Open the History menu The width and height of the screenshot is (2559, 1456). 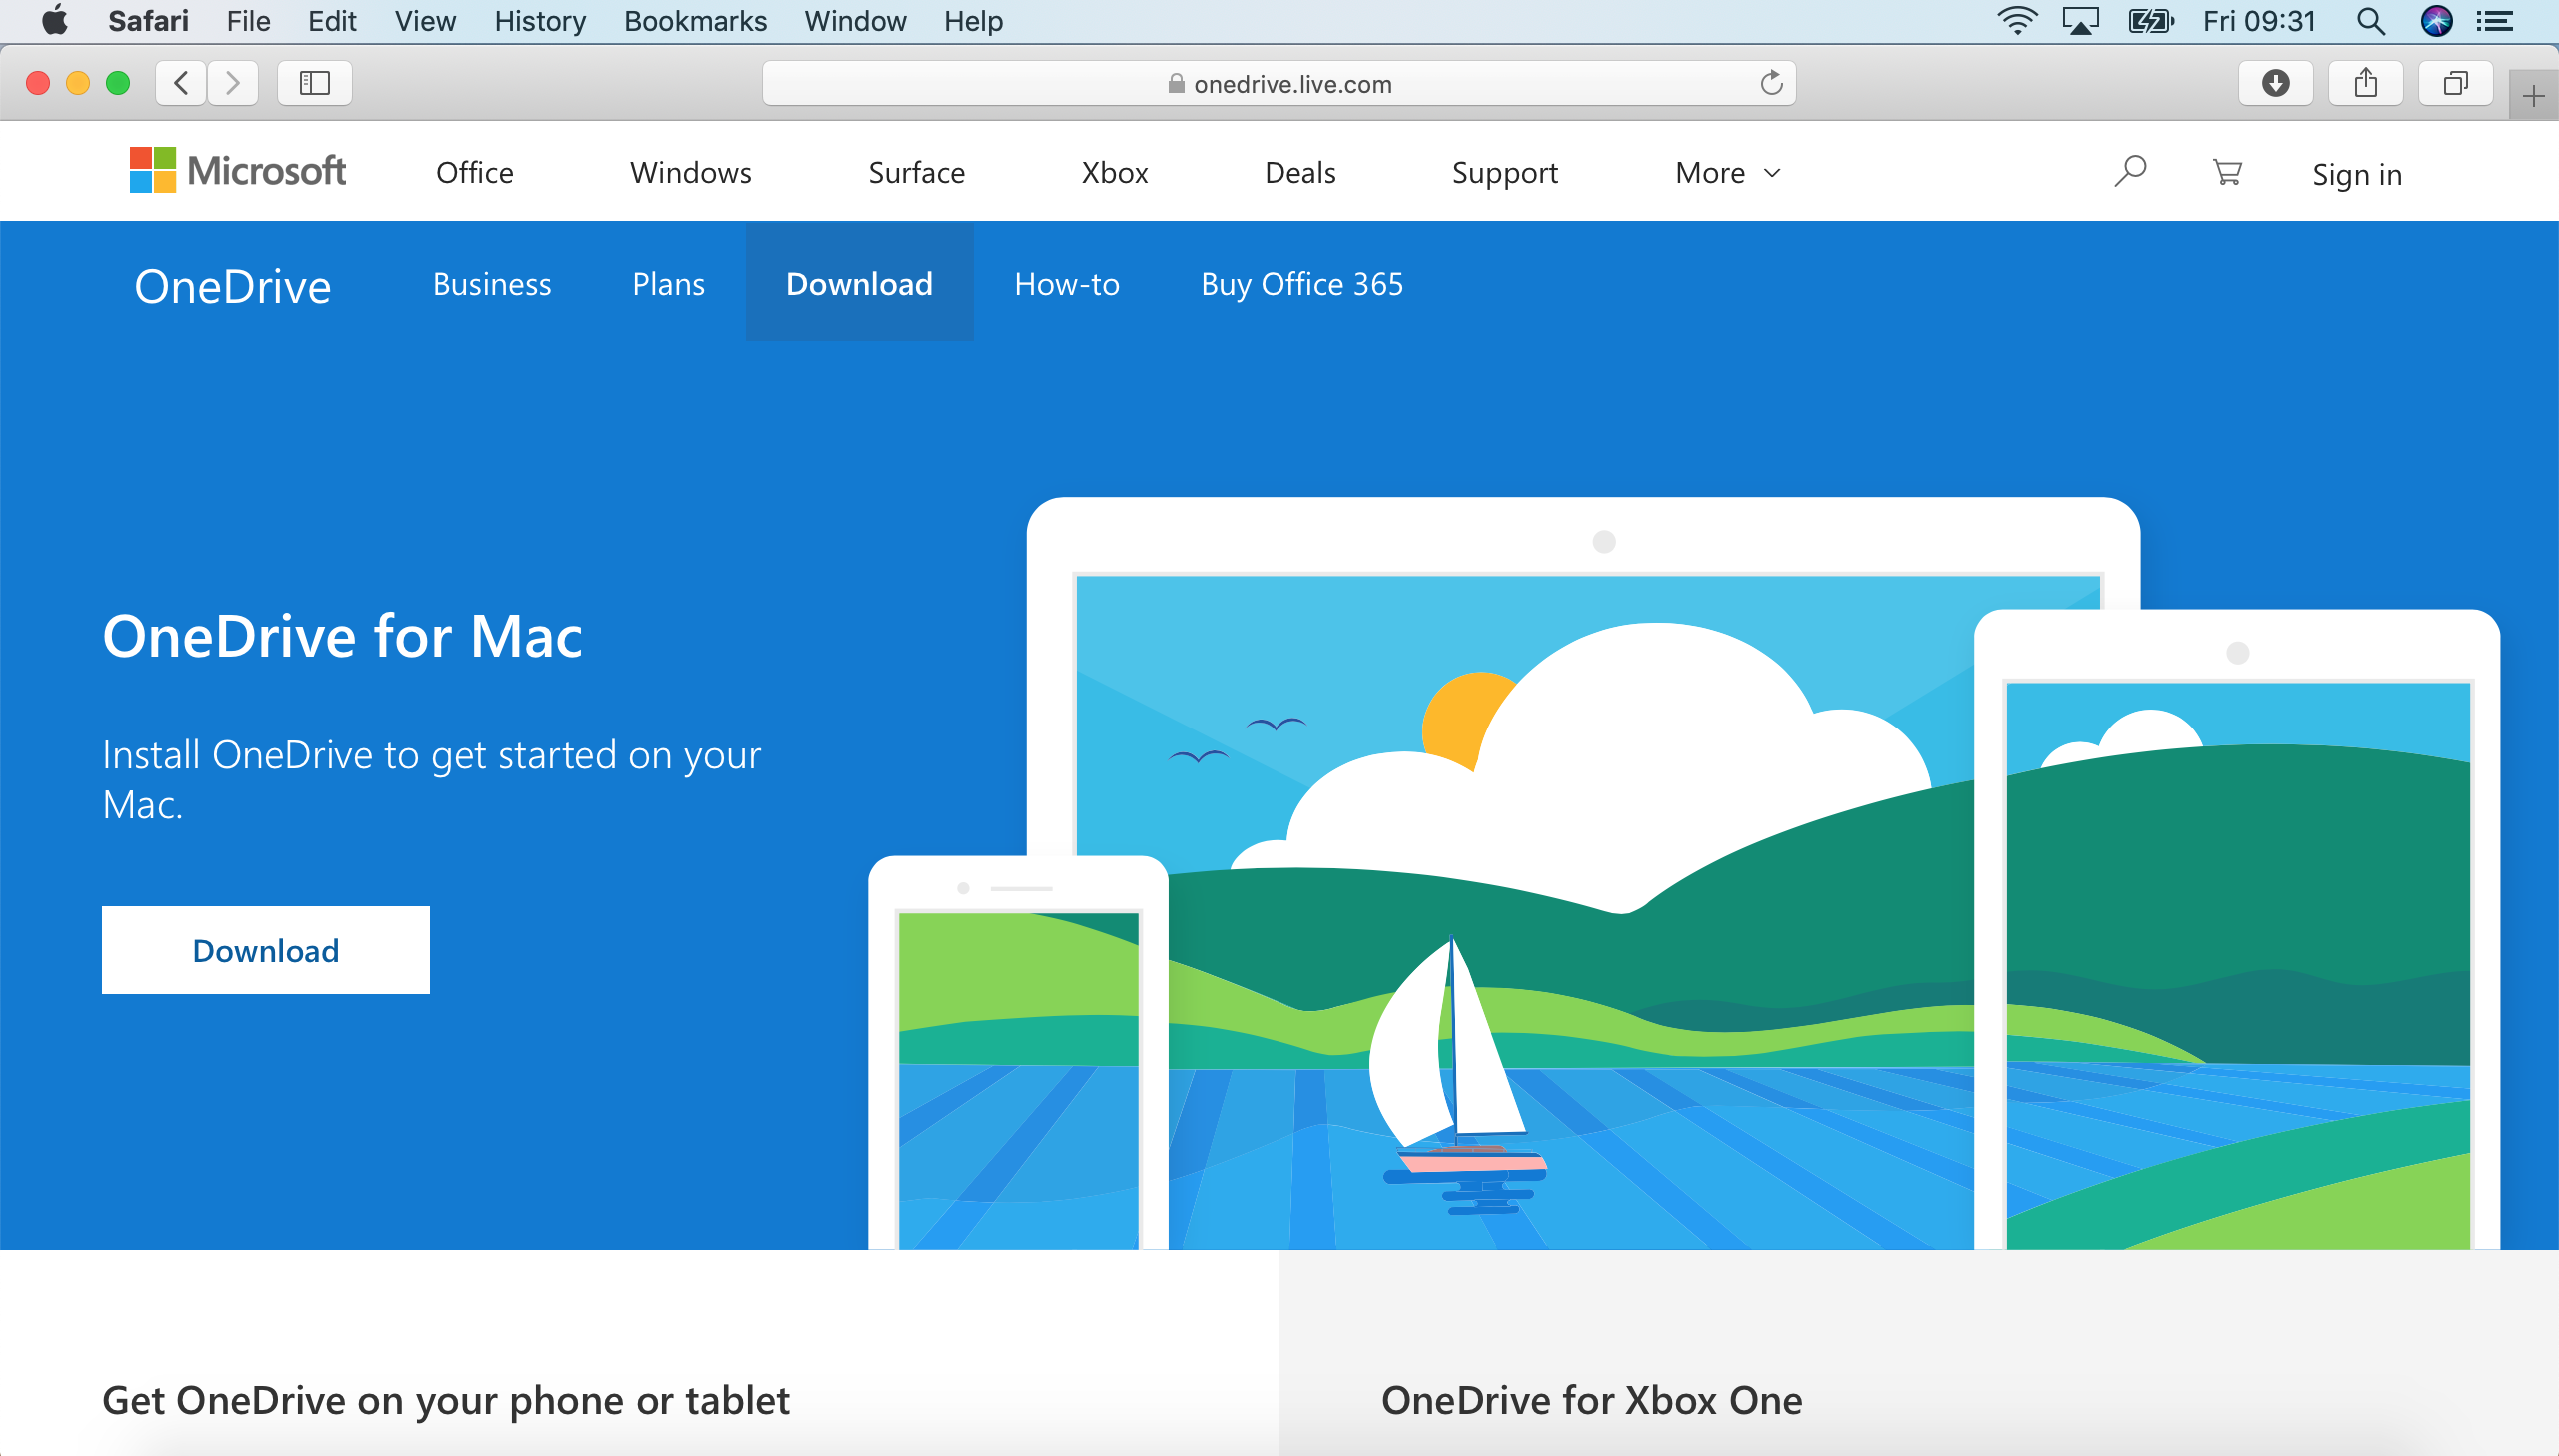click(x=539, y=21)
